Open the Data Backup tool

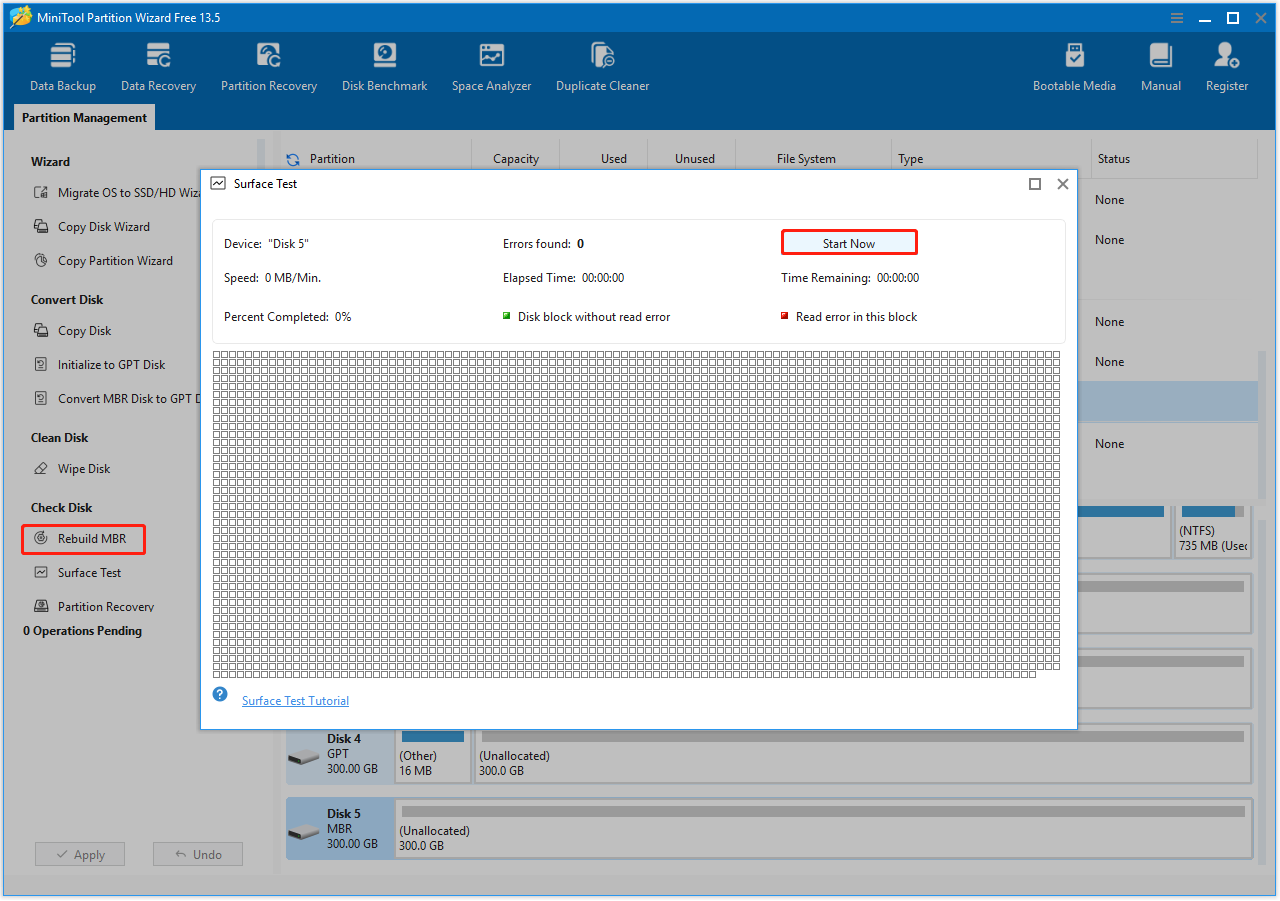[62, 63]
